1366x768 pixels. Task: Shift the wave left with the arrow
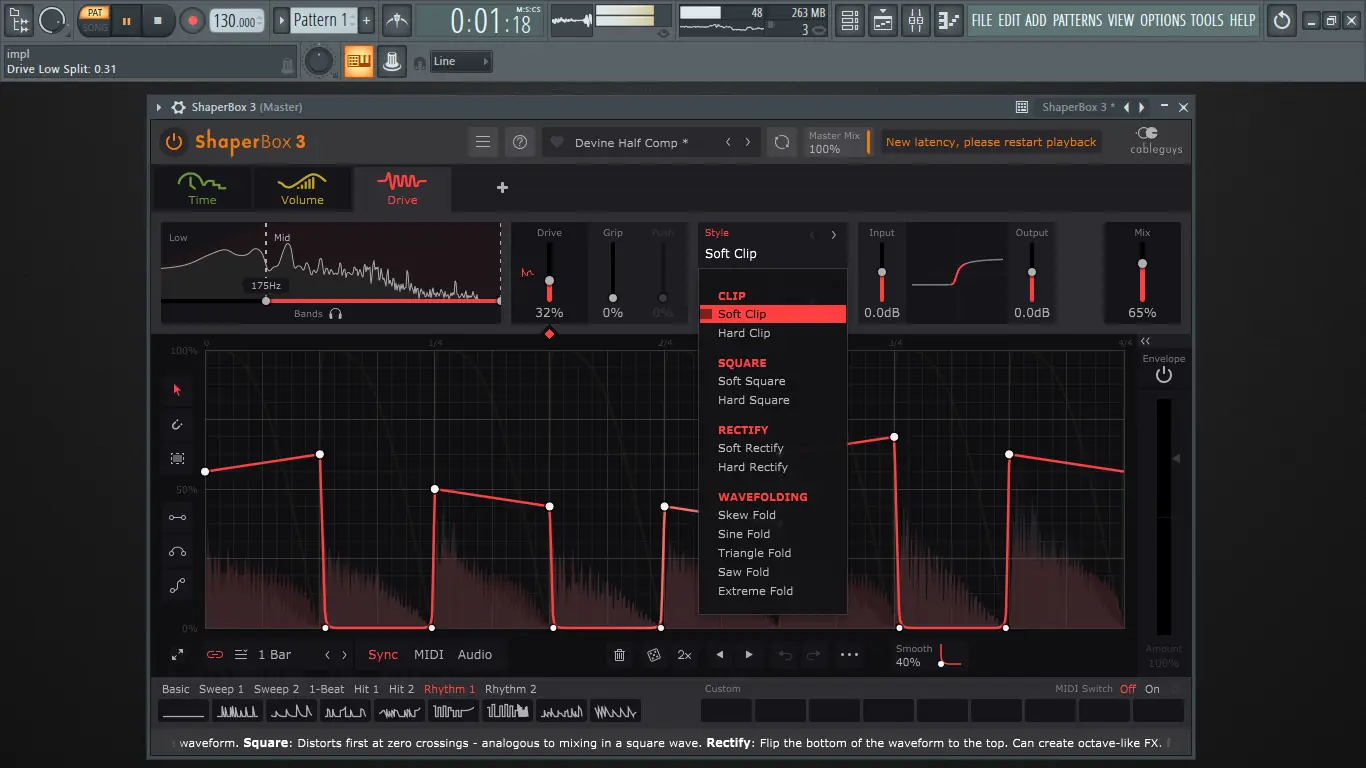point(720,655)
